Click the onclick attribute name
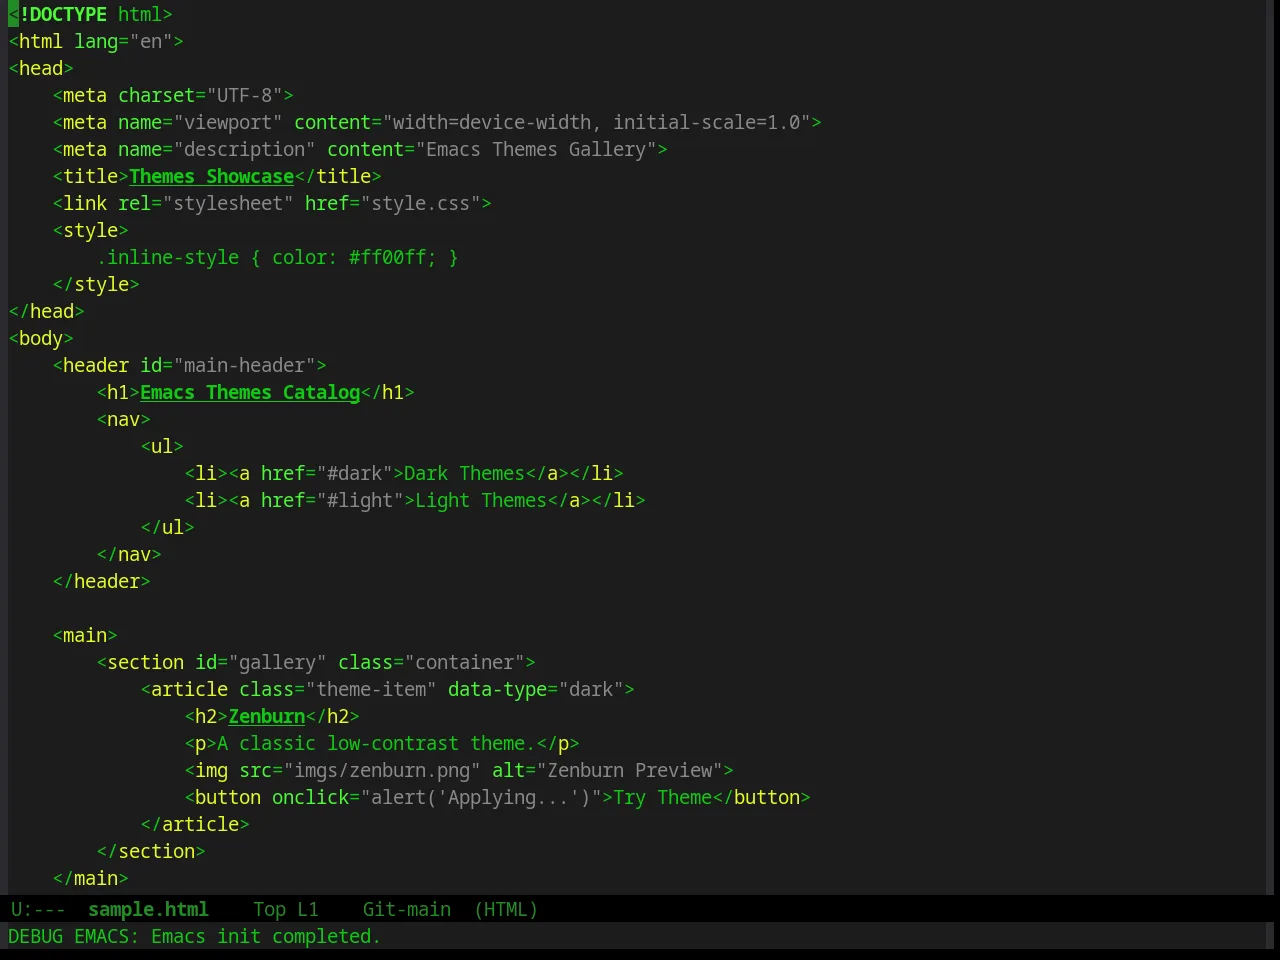The width and height of the screenshot is (1280, 960). pyautogui.click(x=310, y=797)
